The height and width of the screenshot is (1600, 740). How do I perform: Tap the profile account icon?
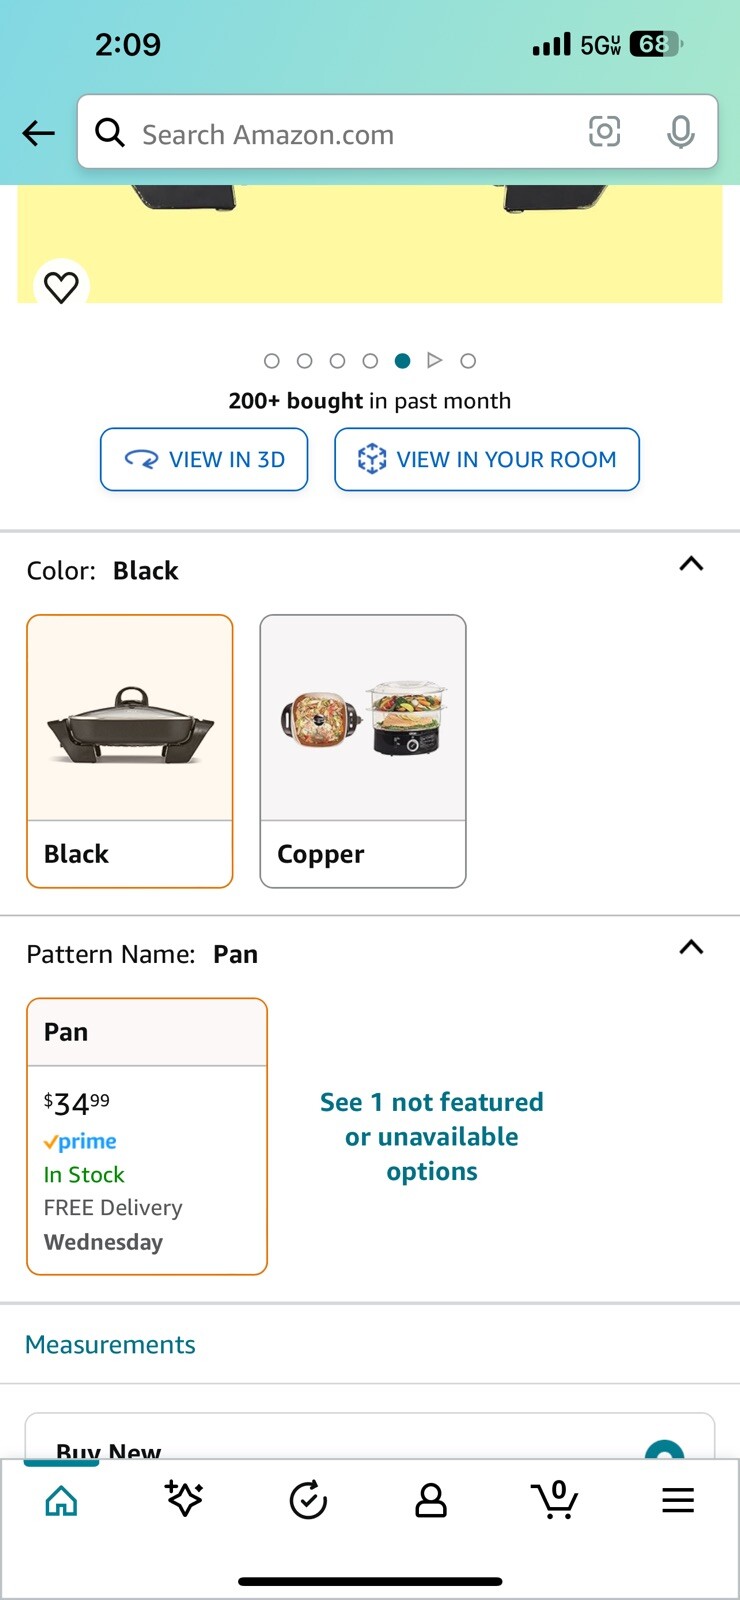431,1500
